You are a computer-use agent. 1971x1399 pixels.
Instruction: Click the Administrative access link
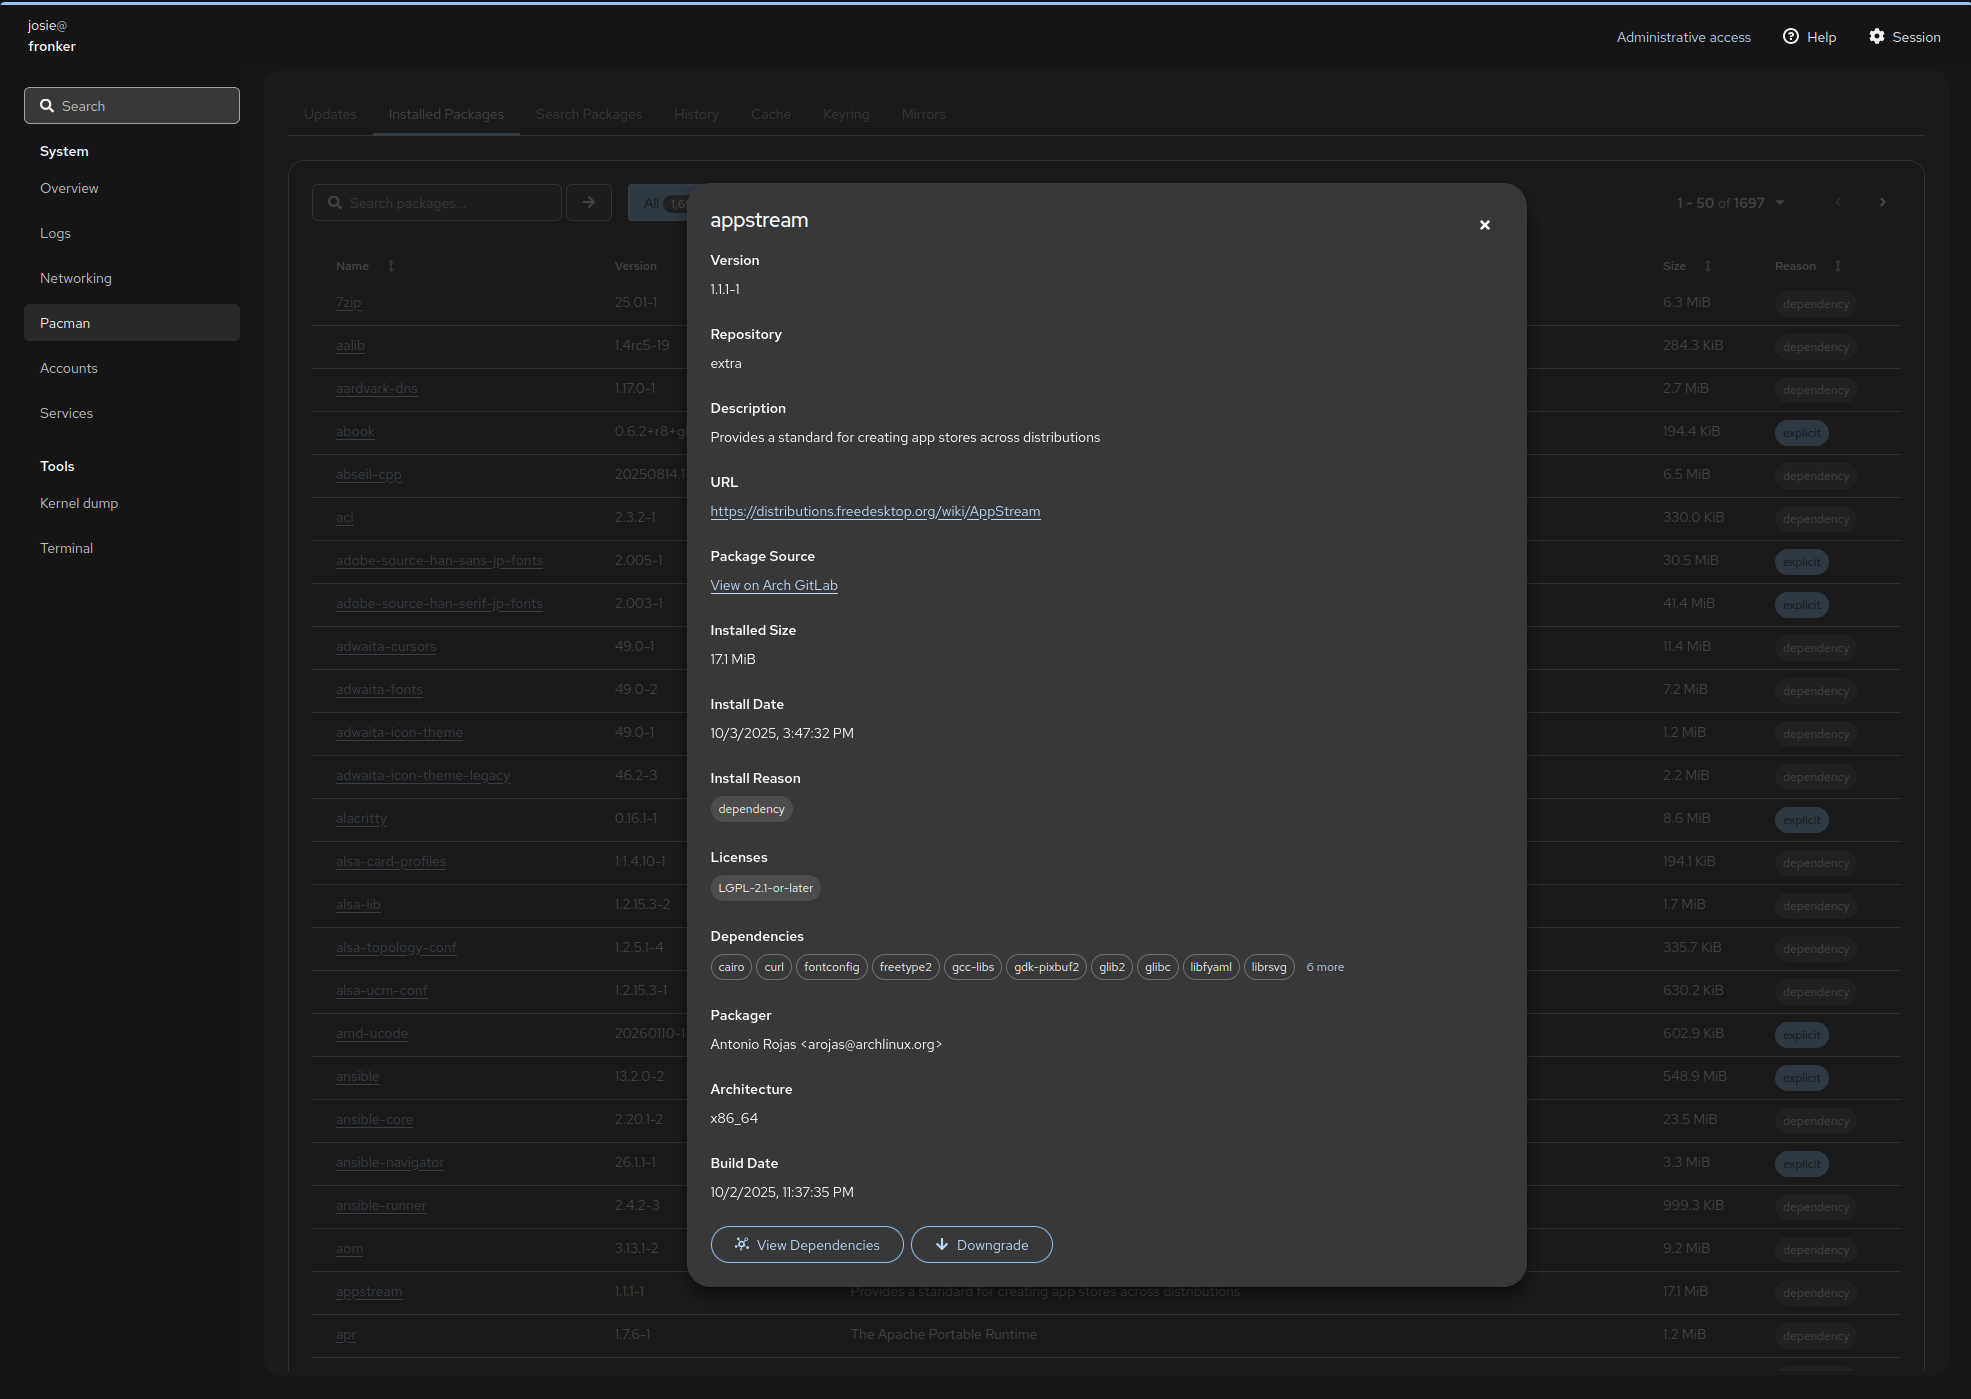(x=1683, y=37)
